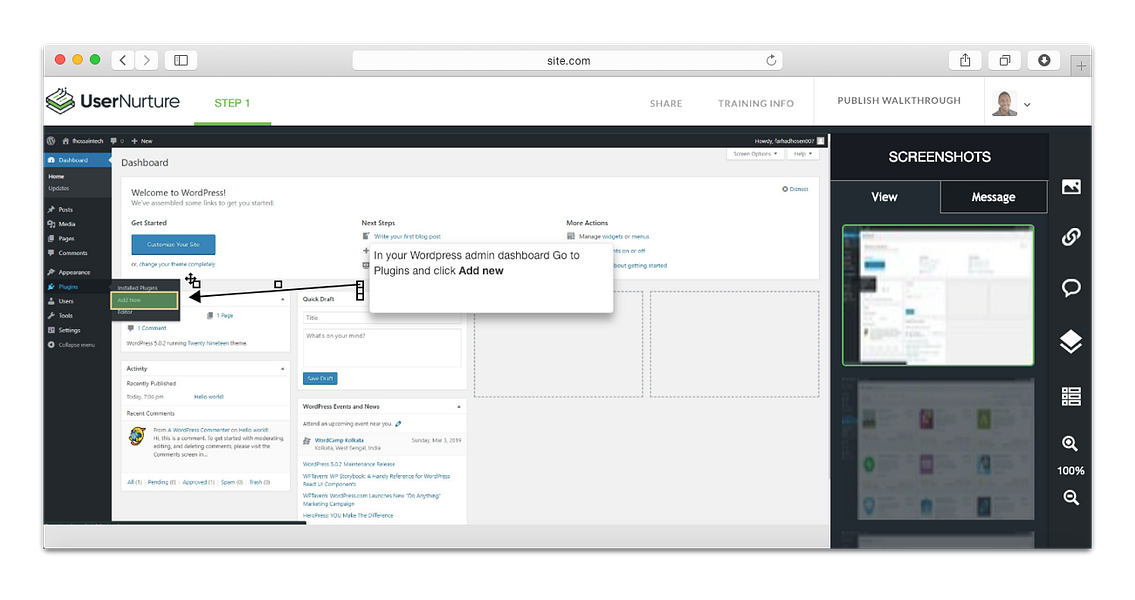Open Safari downloads button
Image resolution: width=1135 pixels, height=600 pixels.
tap(1044, 60)
